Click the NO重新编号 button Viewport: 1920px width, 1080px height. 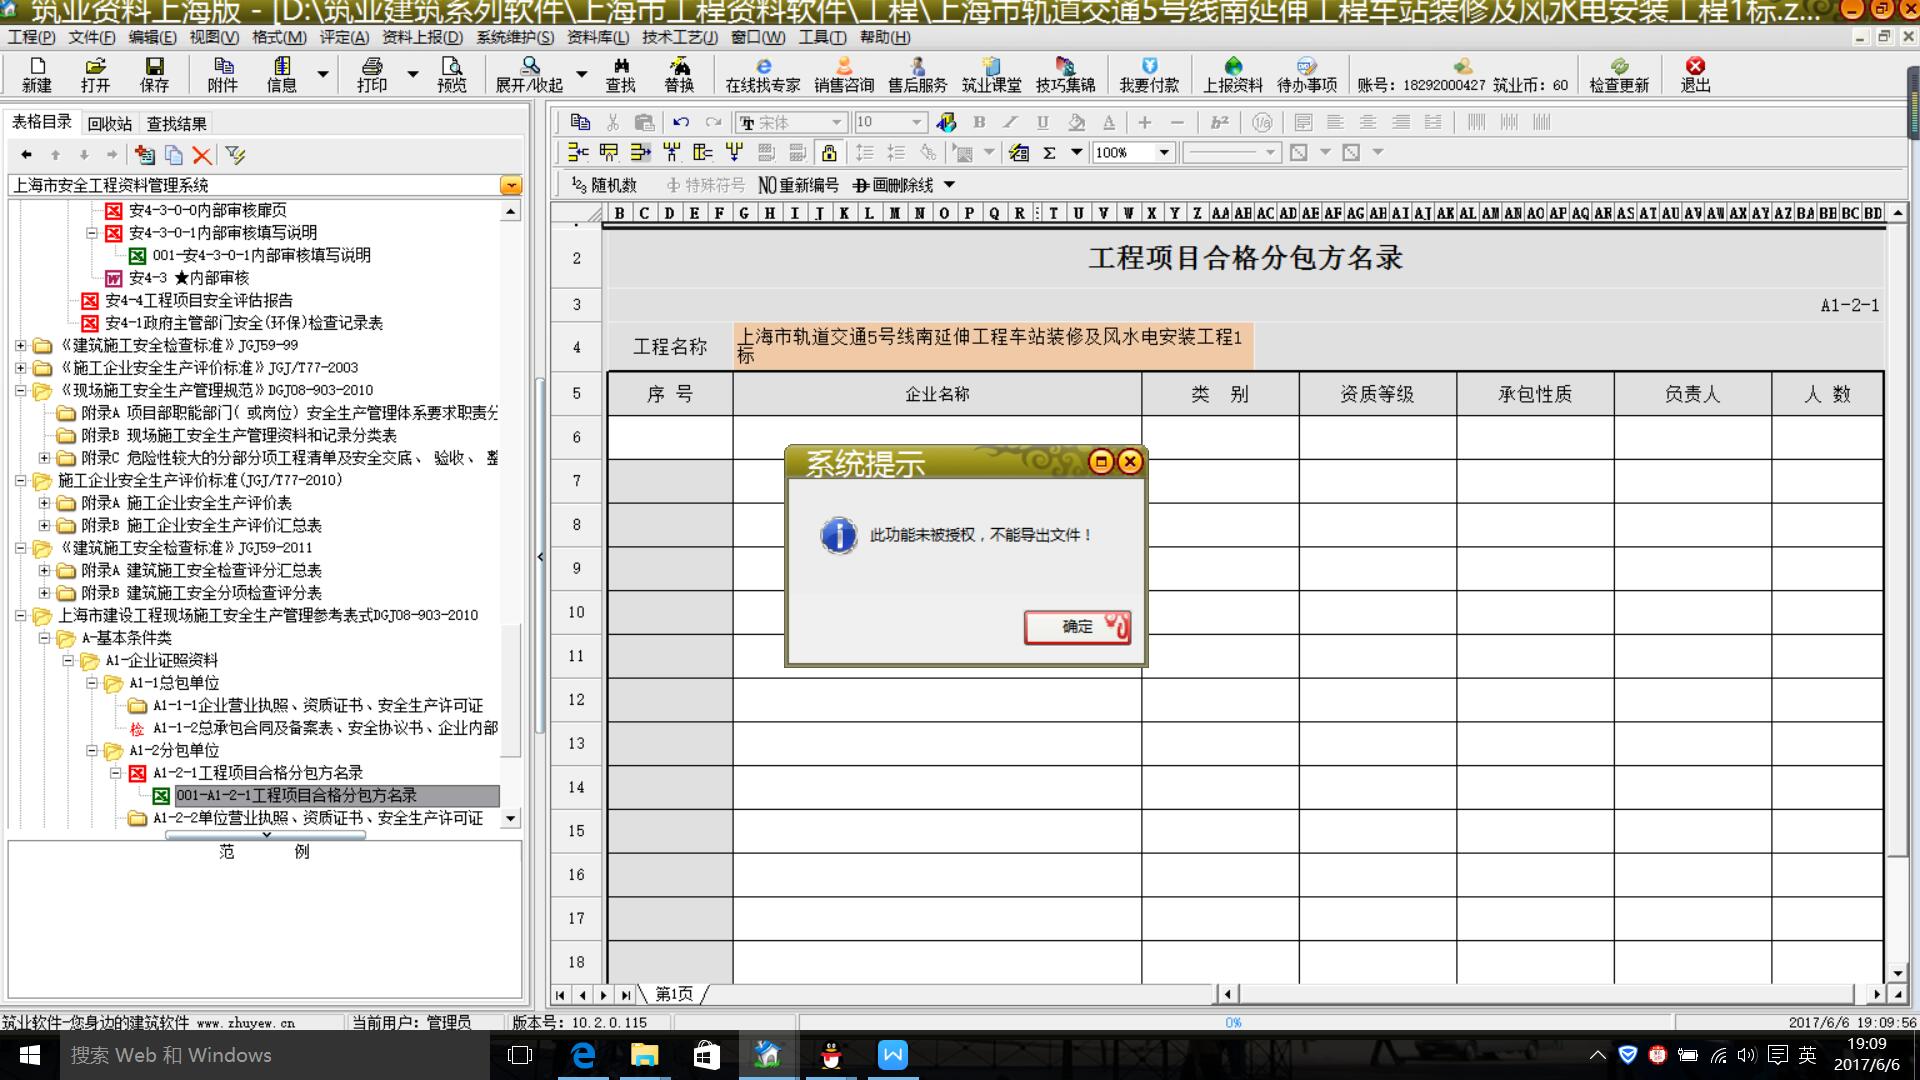[798, 185]
